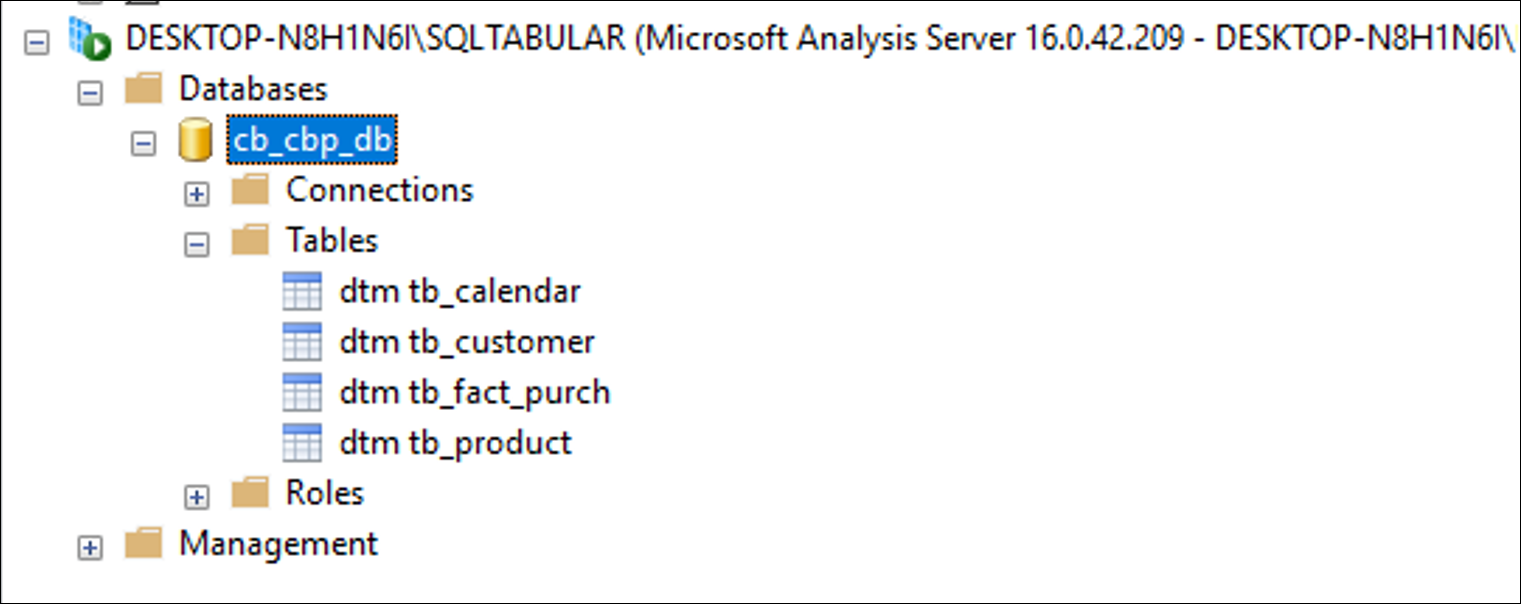Select the dtm tb_customer table
Viewport: 1521px width, 604px height.
pos(467,342)
